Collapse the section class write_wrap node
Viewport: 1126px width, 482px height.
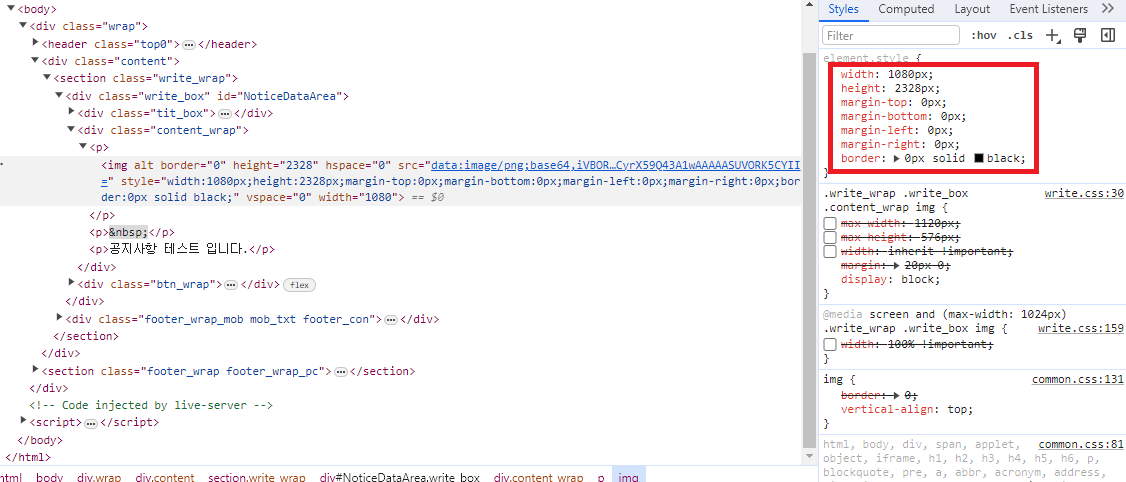click(47, 78)
